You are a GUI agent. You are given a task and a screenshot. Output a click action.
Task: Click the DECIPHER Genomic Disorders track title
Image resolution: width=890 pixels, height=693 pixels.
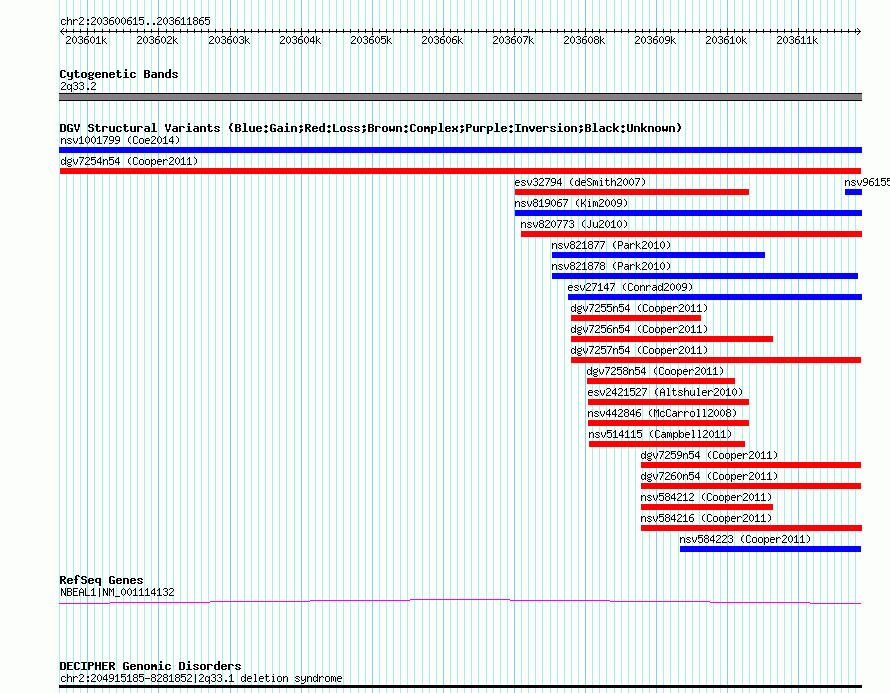point(150,666)
